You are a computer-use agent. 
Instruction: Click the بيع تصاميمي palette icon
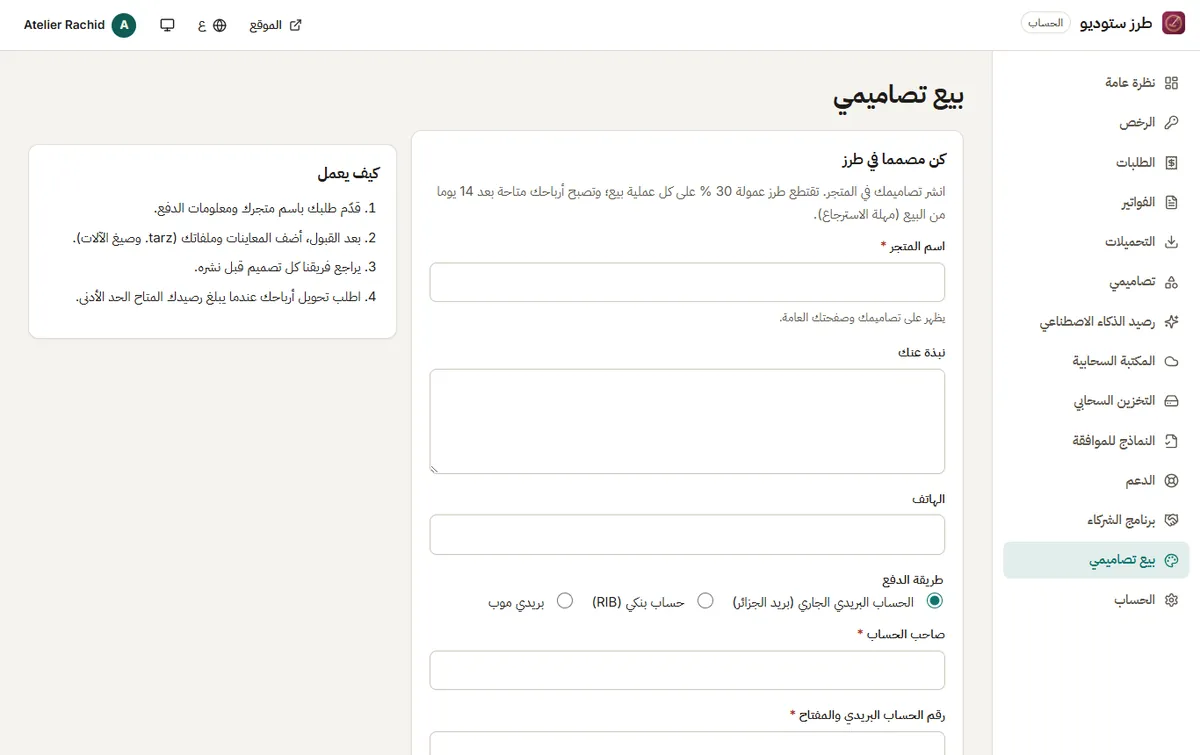tap(1173, 561)
